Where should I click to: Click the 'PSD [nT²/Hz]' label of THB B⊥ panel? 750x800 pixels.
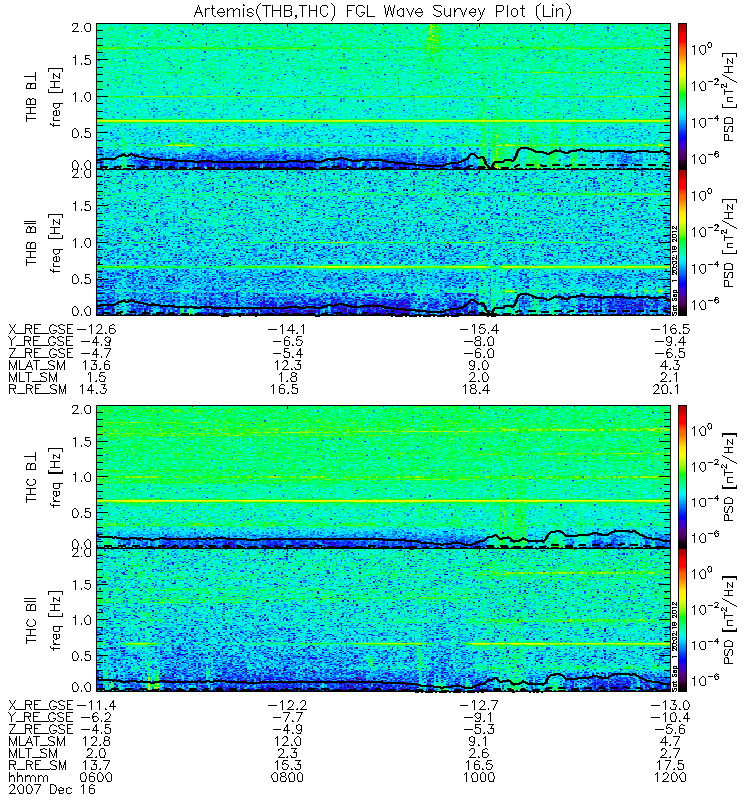[x=729, y=97]
